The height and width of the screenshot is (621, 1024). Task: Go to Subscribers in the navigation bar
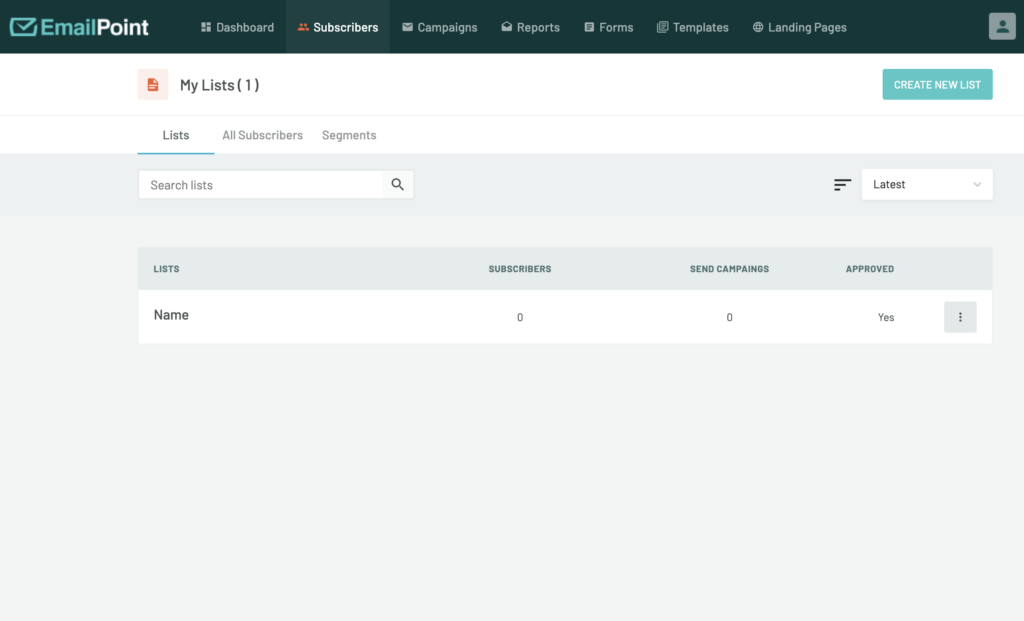(x=337, y=27)
